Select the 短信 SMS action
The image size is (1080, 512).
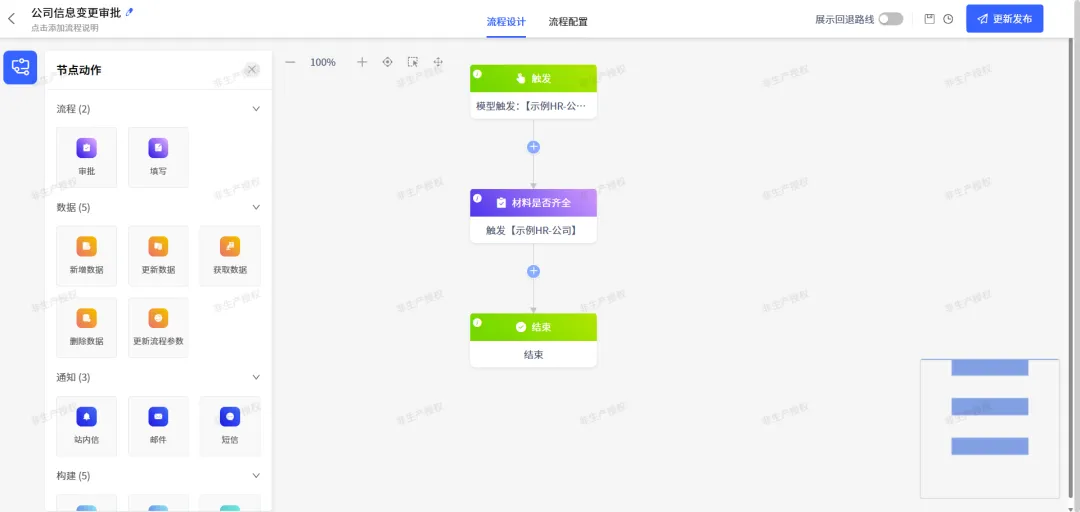tap(230, 426)
